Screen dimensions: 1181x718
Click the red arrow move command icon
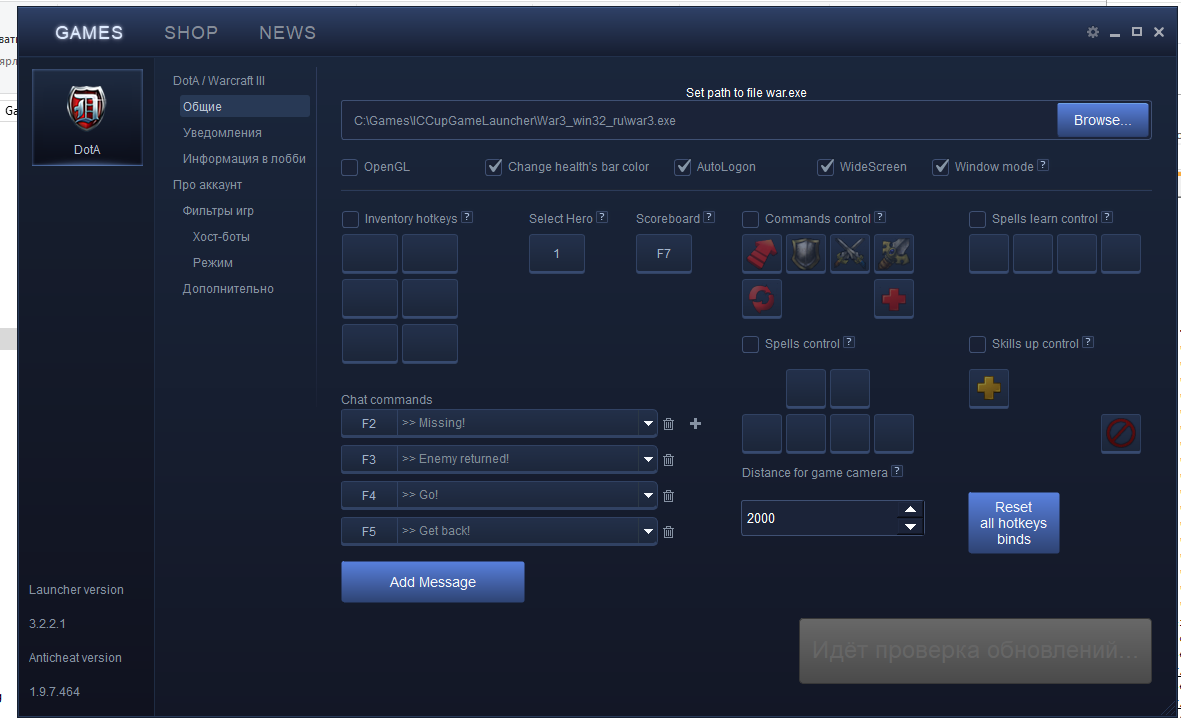761,253
